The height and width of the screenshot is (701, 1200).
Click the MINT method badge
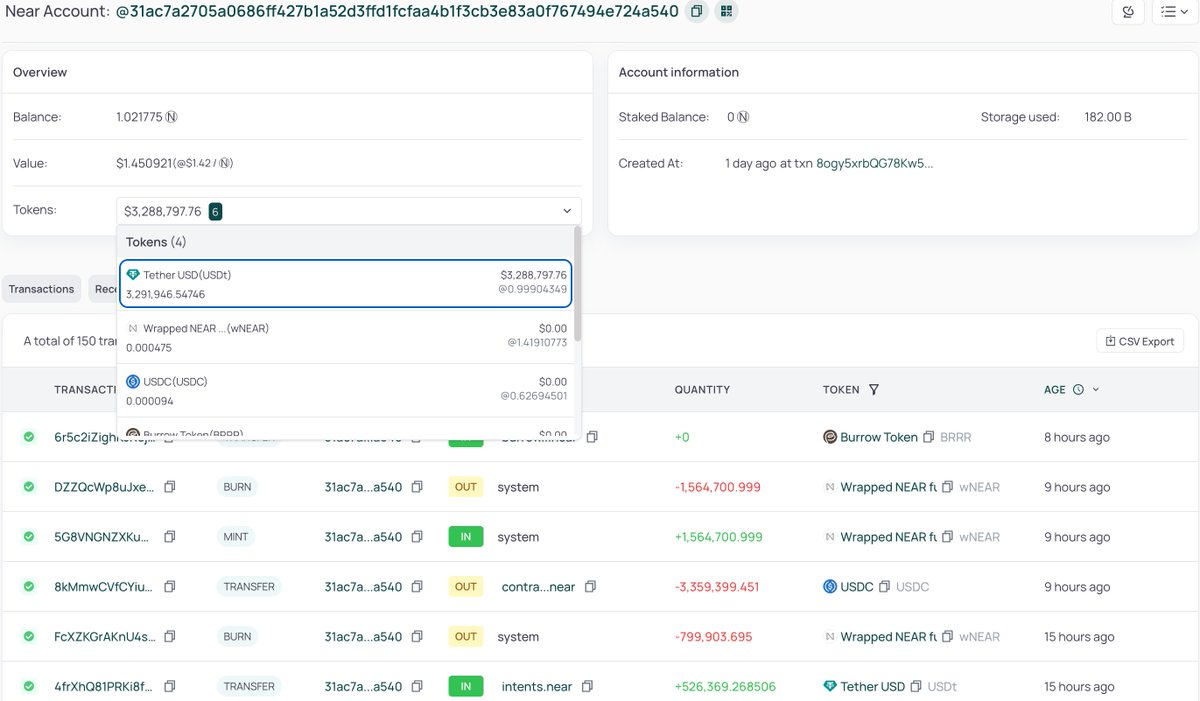237,537
